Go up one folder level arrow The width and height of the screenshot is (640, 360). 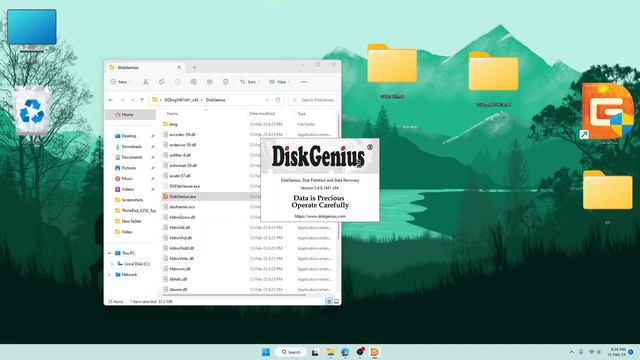tap(142, 100)
